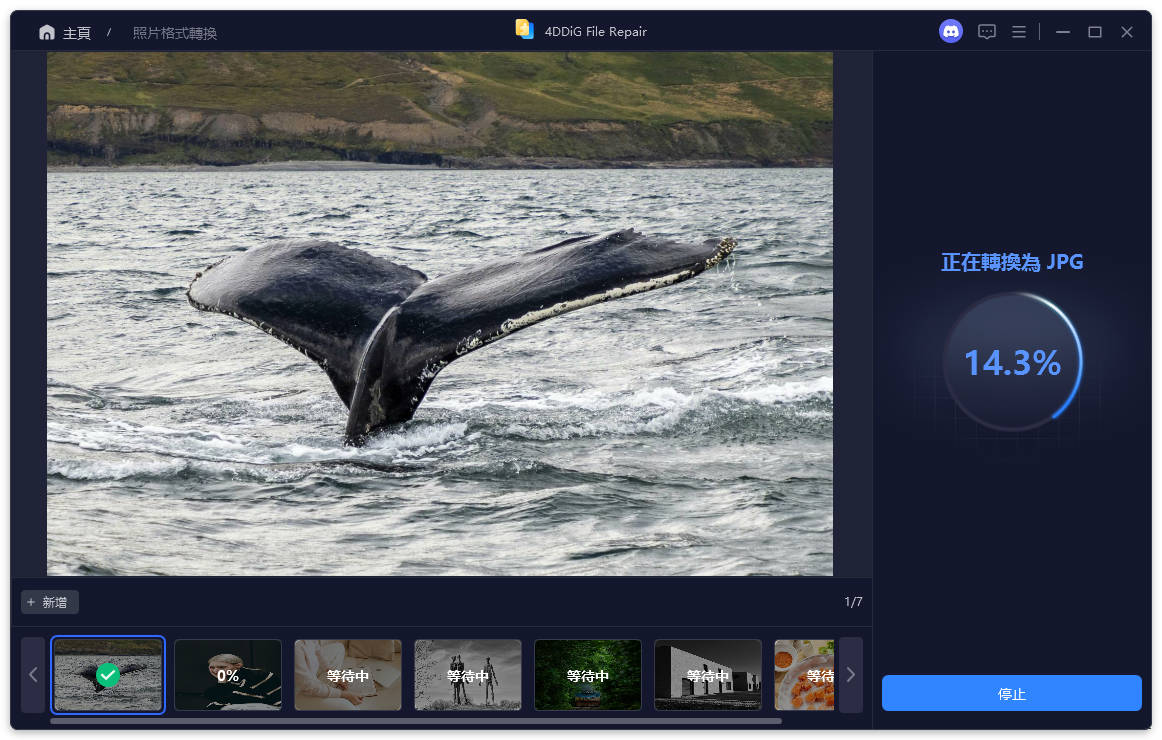
Task: Click the 14.3% circular progress indicator
Action: click(x=1011, y=362)
